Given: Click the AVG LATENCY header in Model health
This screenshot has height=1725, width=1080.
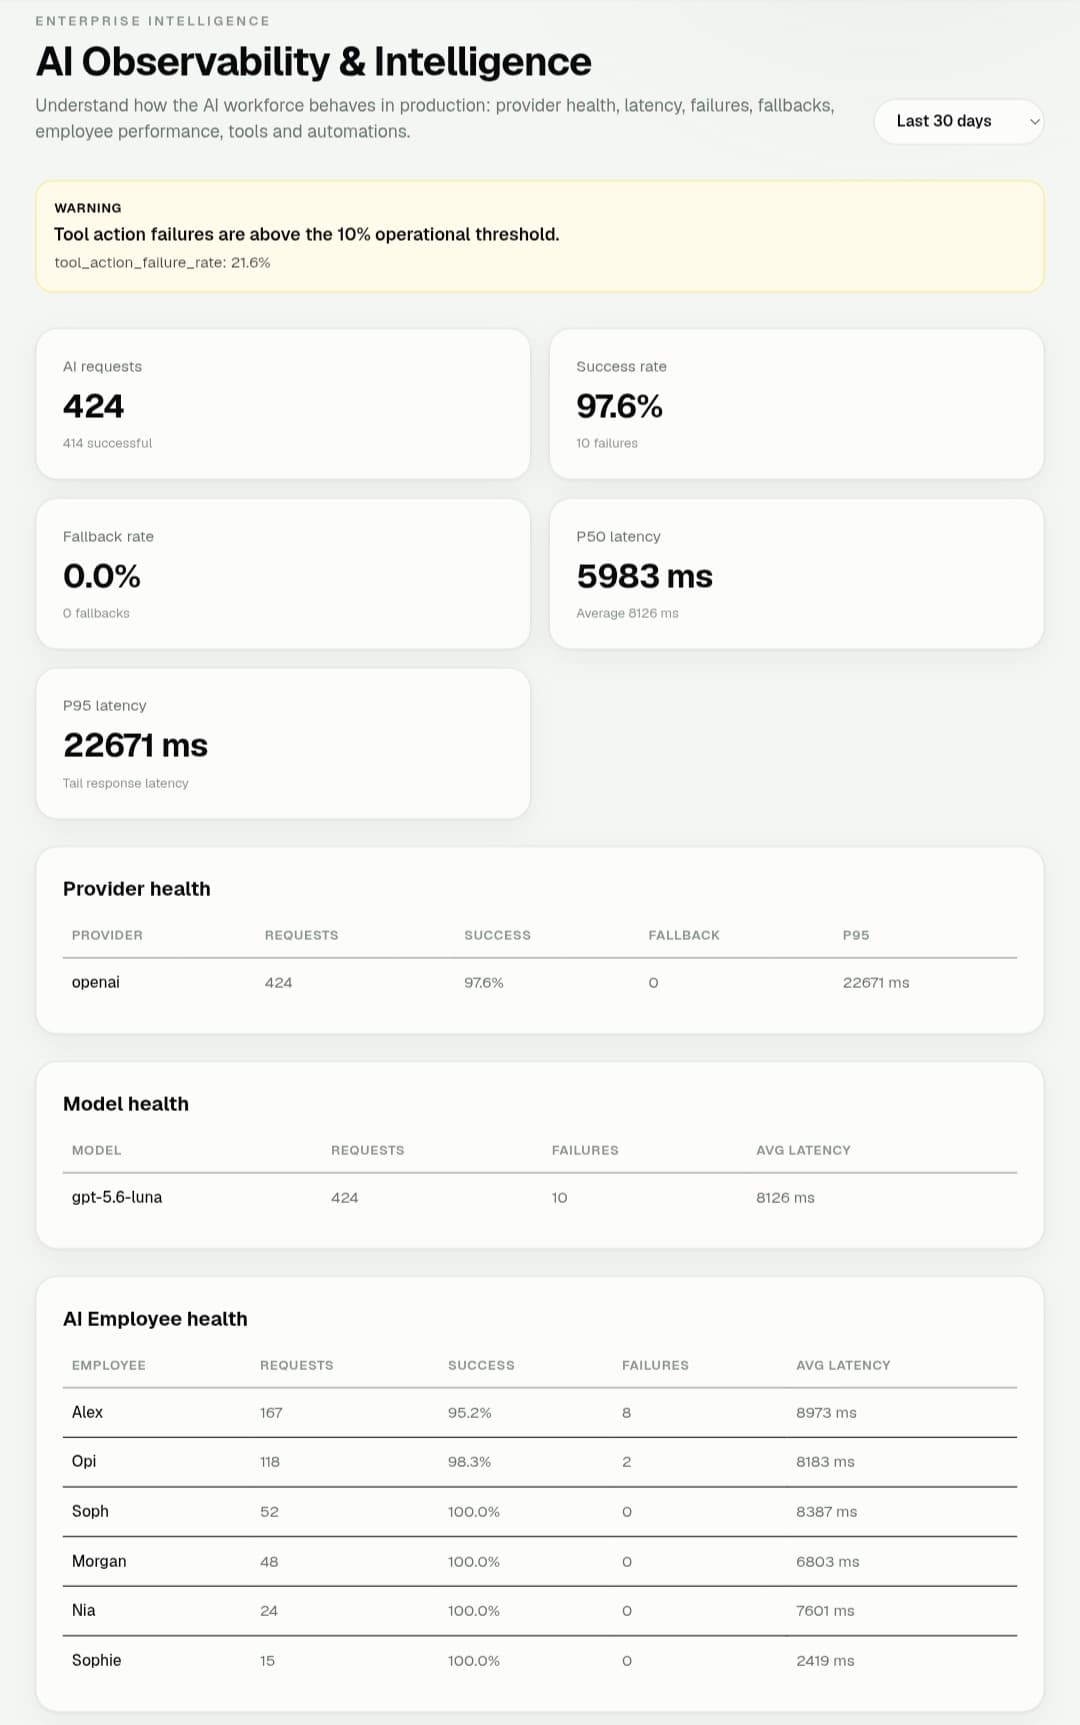Looking at the screenshot, I should (x=803, y=1150).
